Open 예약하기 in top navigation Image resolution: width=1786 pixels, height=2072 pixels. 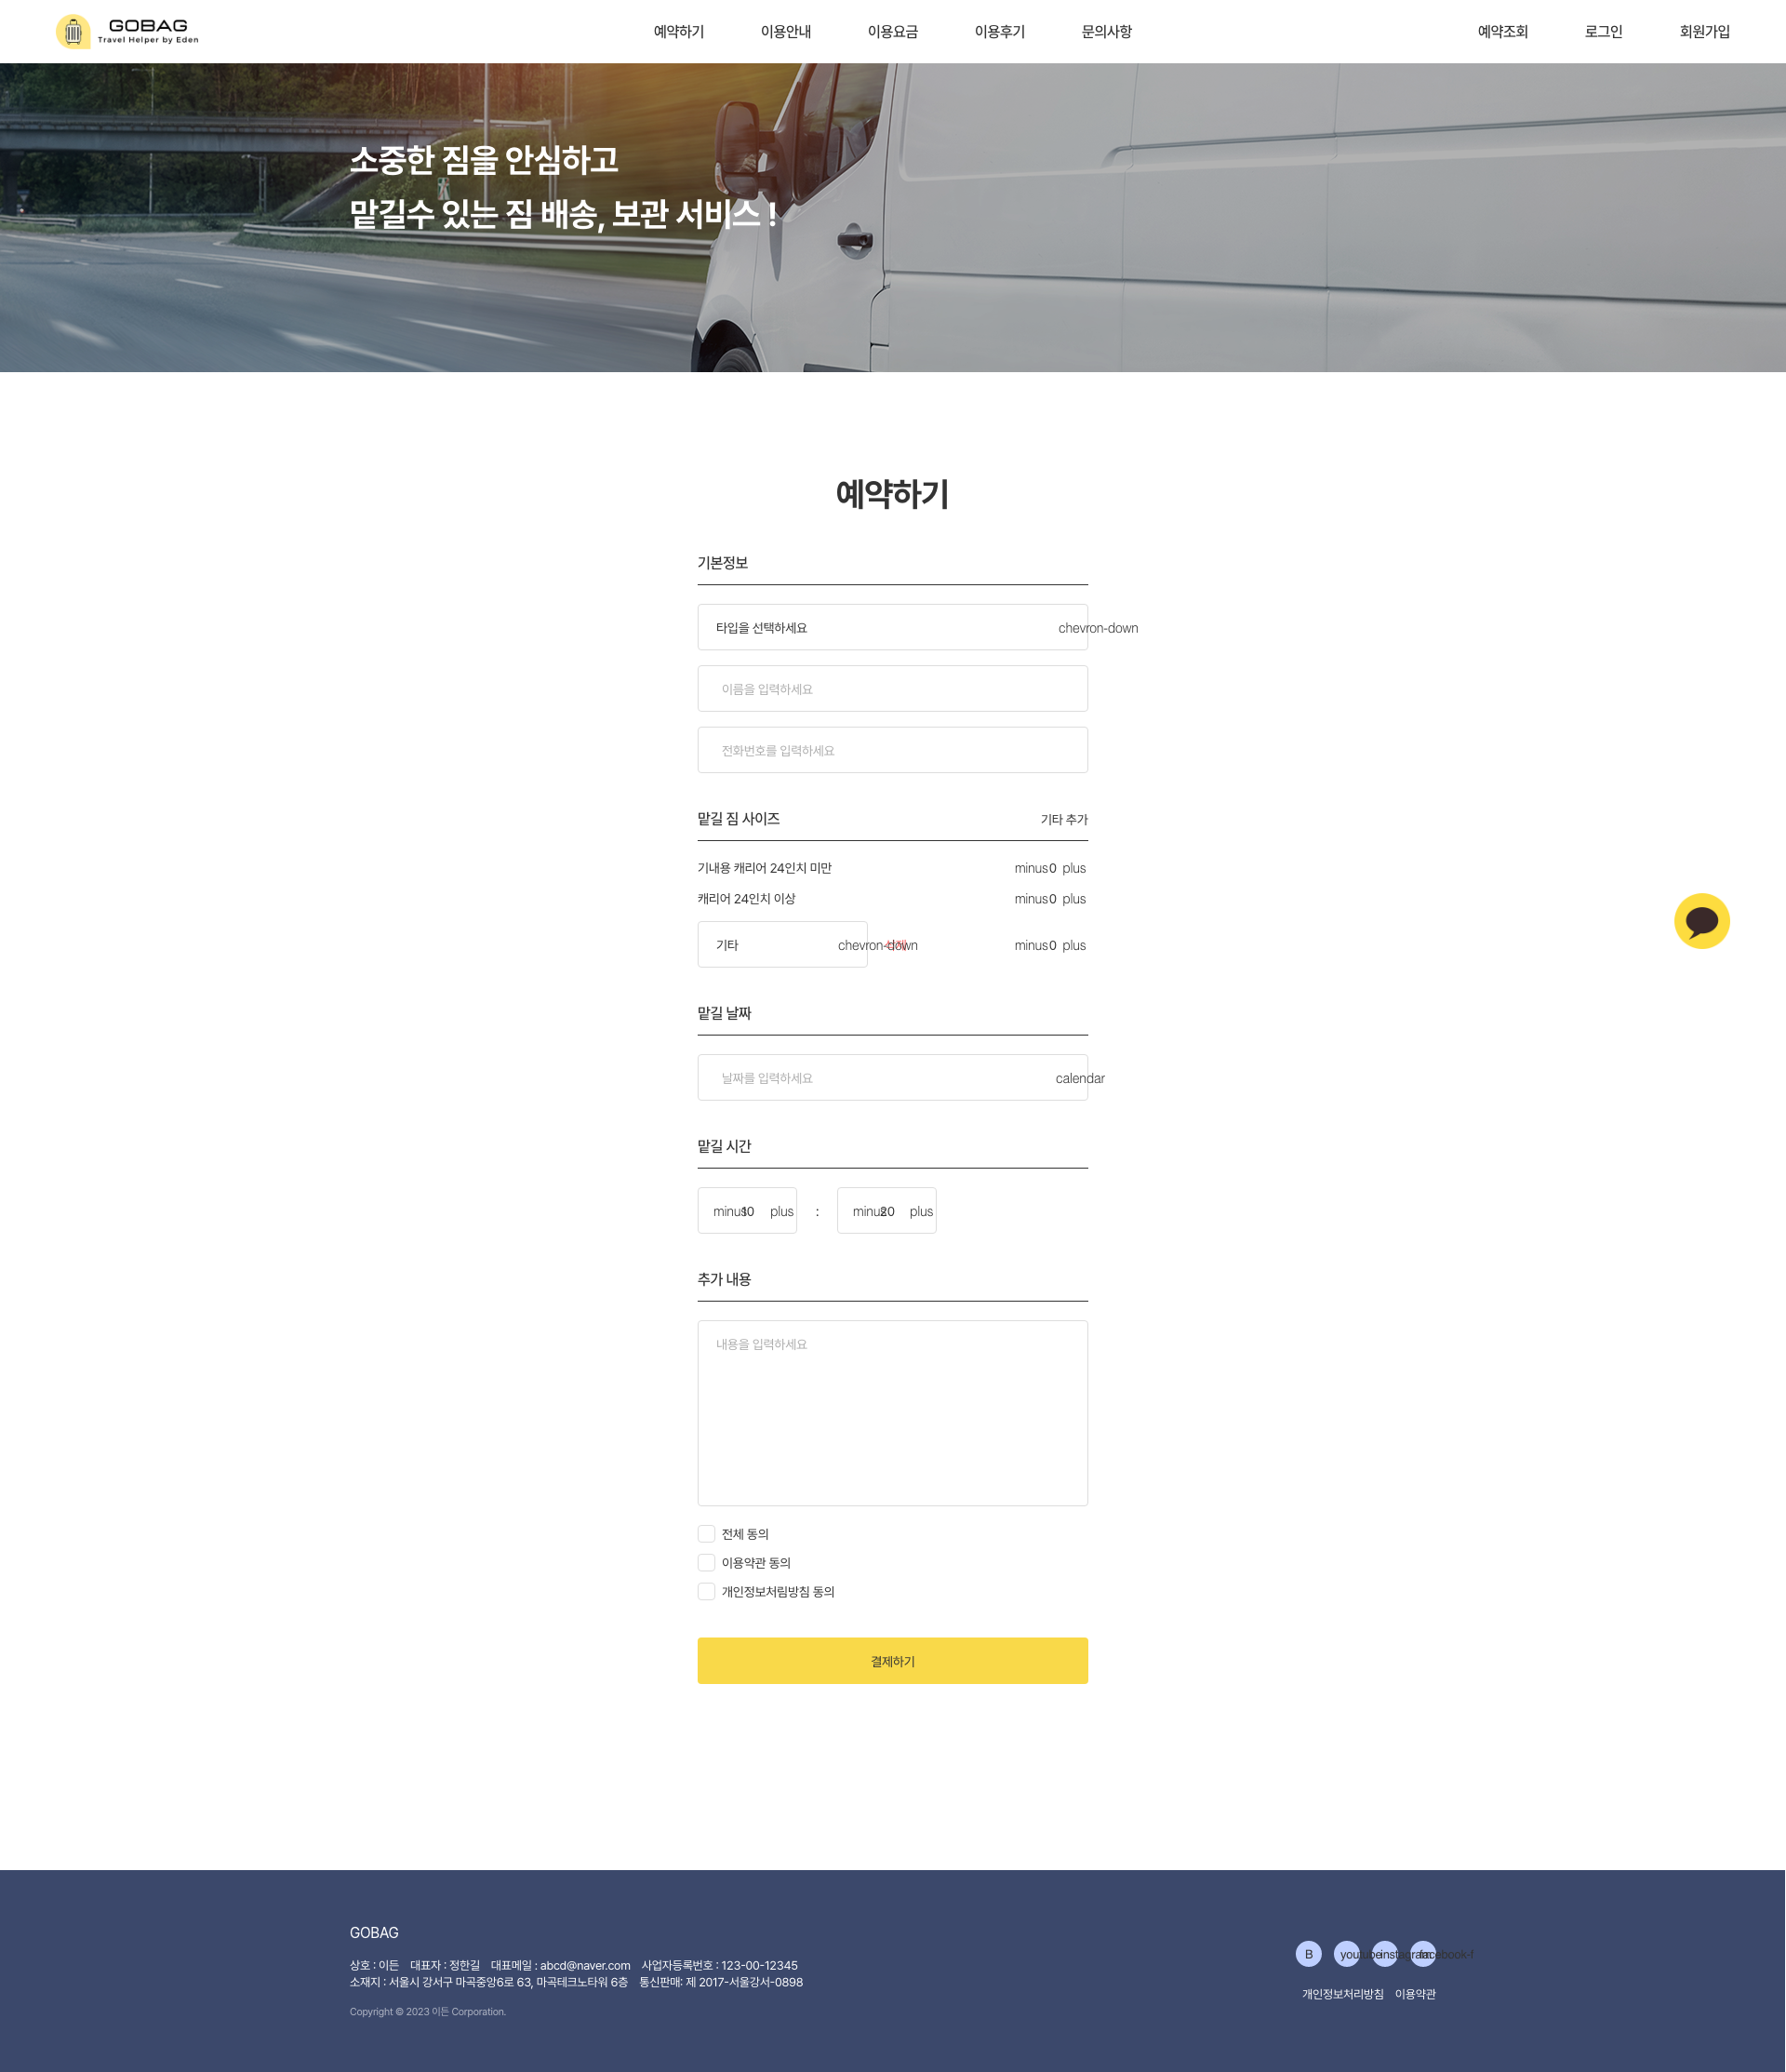679,32
